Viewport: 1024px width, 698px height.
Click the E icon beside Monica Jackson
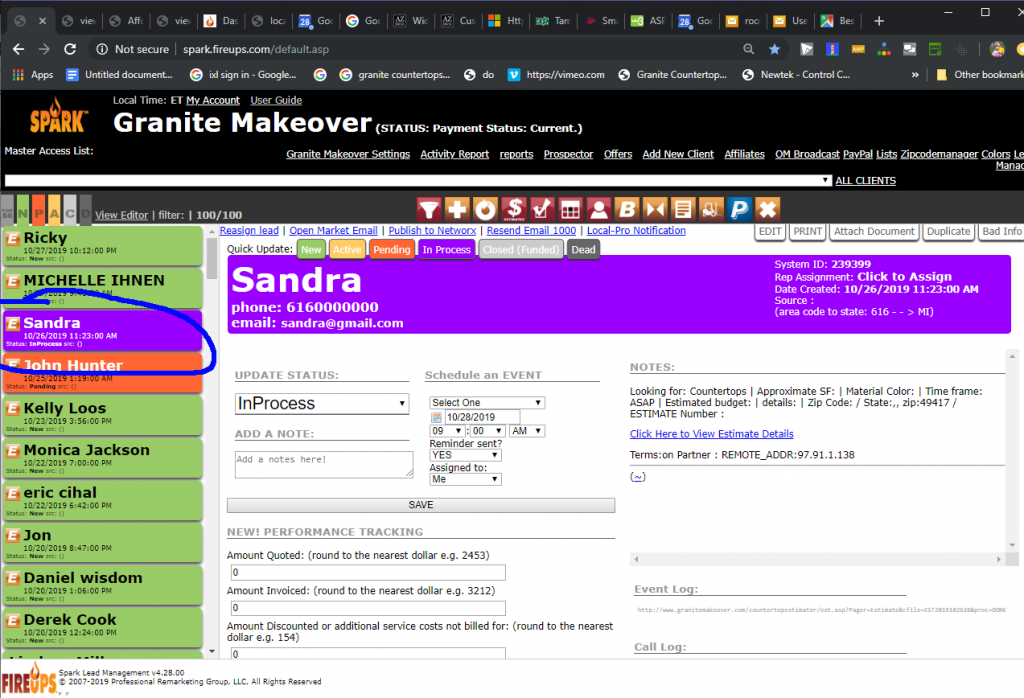tap(12, 451)
